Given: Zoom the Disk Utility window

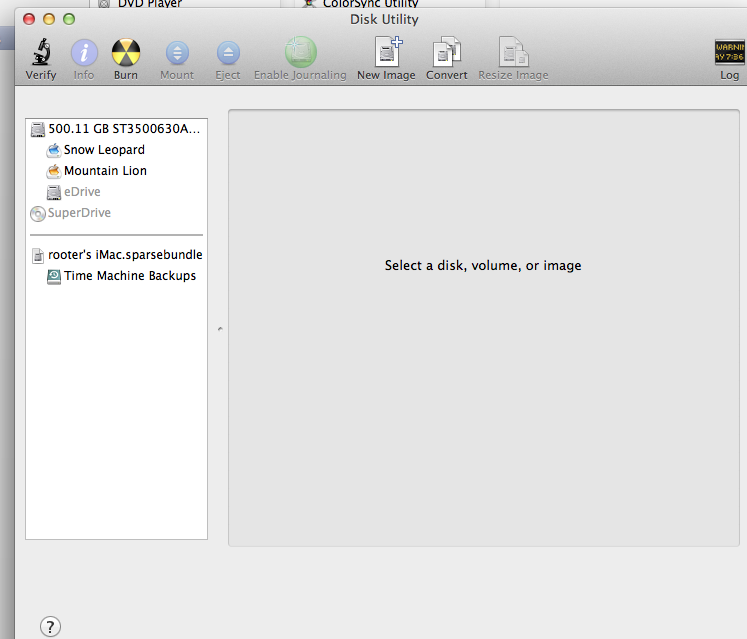Looking at the screenshot, I should (x=69, y=19).
